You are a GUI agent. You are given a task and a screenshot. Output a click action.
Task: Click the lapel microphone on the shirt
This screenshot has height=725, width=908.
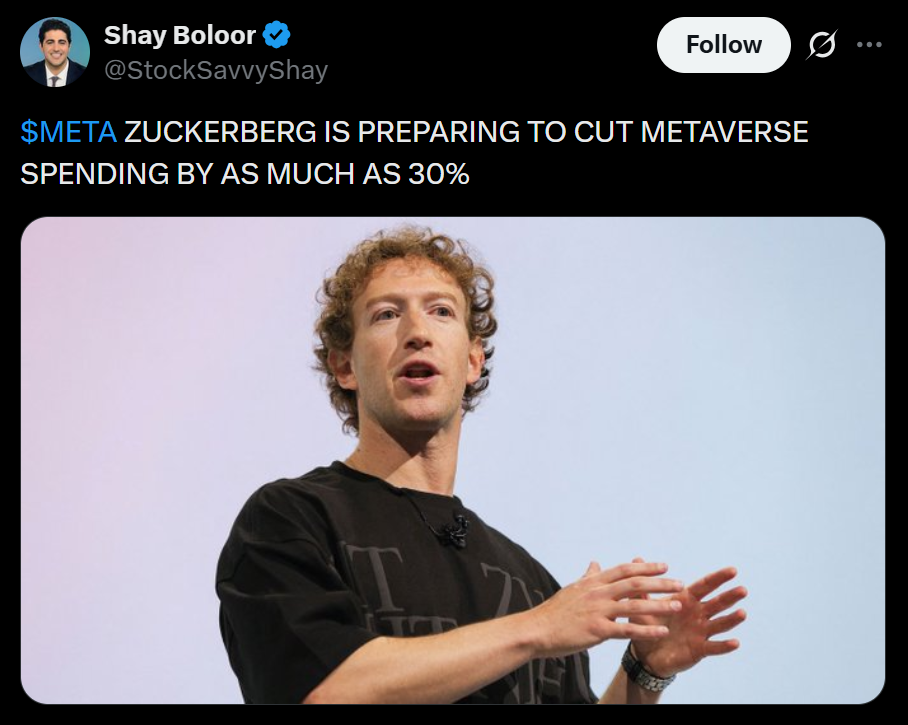(x=455, y=530)
